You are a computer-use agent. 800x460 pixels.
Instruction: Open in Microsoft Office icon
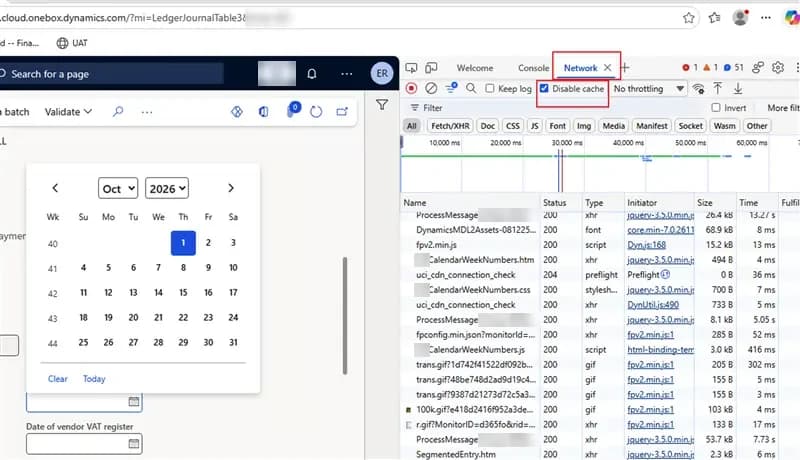coord(263,111)
